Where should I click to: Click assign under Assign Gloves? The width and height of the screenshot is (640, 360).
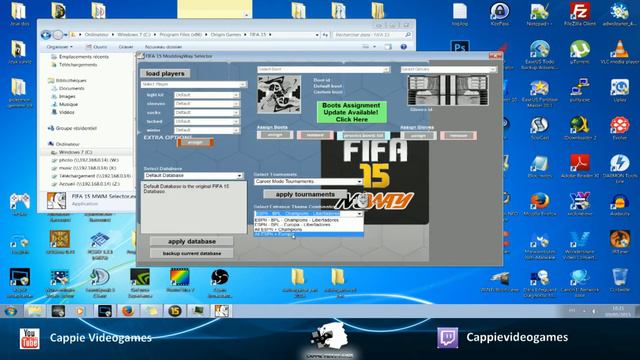pos(418,135)
